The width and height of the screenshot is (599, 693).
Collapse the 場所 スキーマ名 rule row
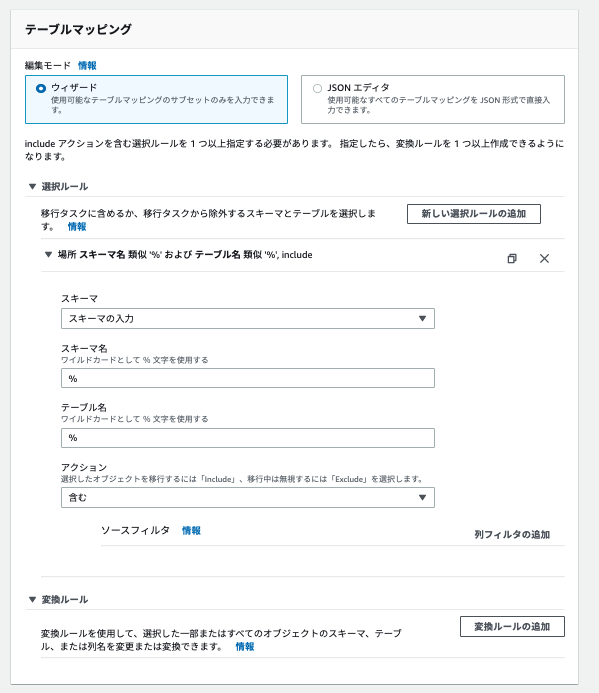48,255
